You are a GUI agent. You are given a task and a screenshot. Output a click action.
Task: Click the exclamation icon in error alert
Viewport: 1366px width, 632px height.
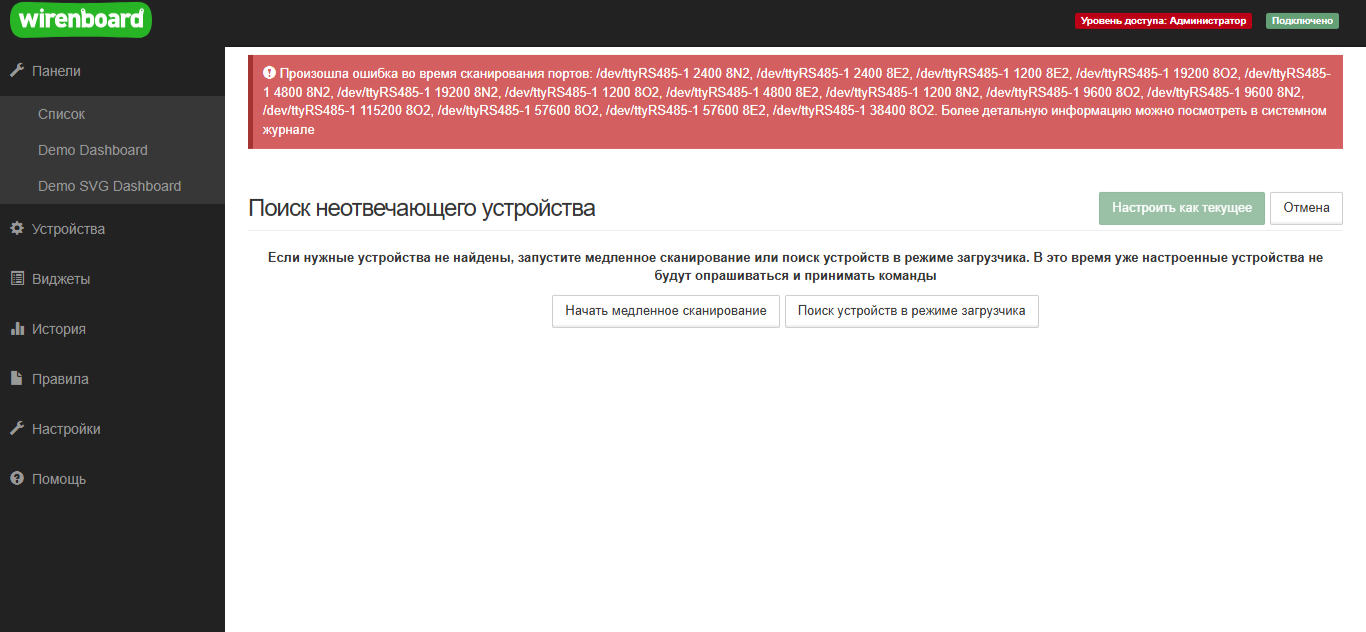pyautogui.click(x=269, y=73)
